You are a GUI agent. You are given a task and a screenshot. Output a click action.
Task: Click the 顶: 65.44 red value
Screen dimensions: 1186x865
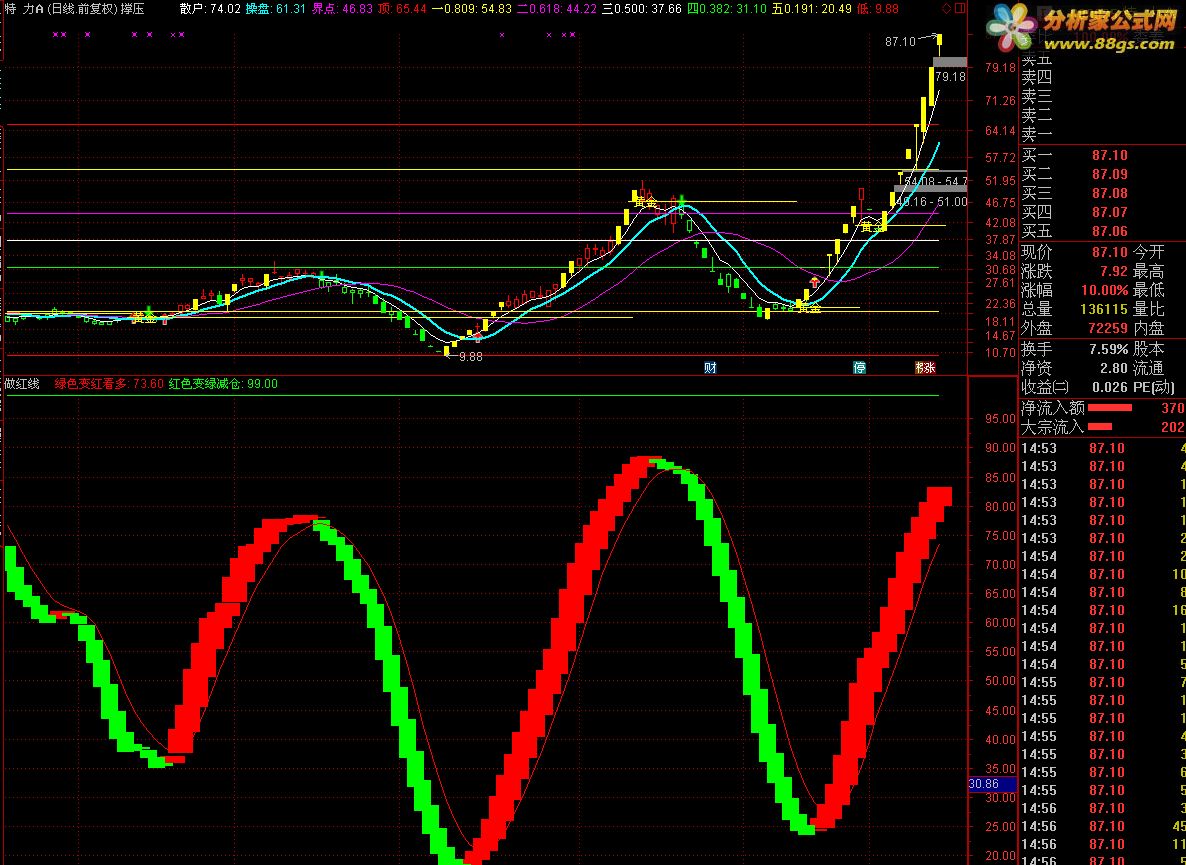pyautogui.click(x=402, y=9)
